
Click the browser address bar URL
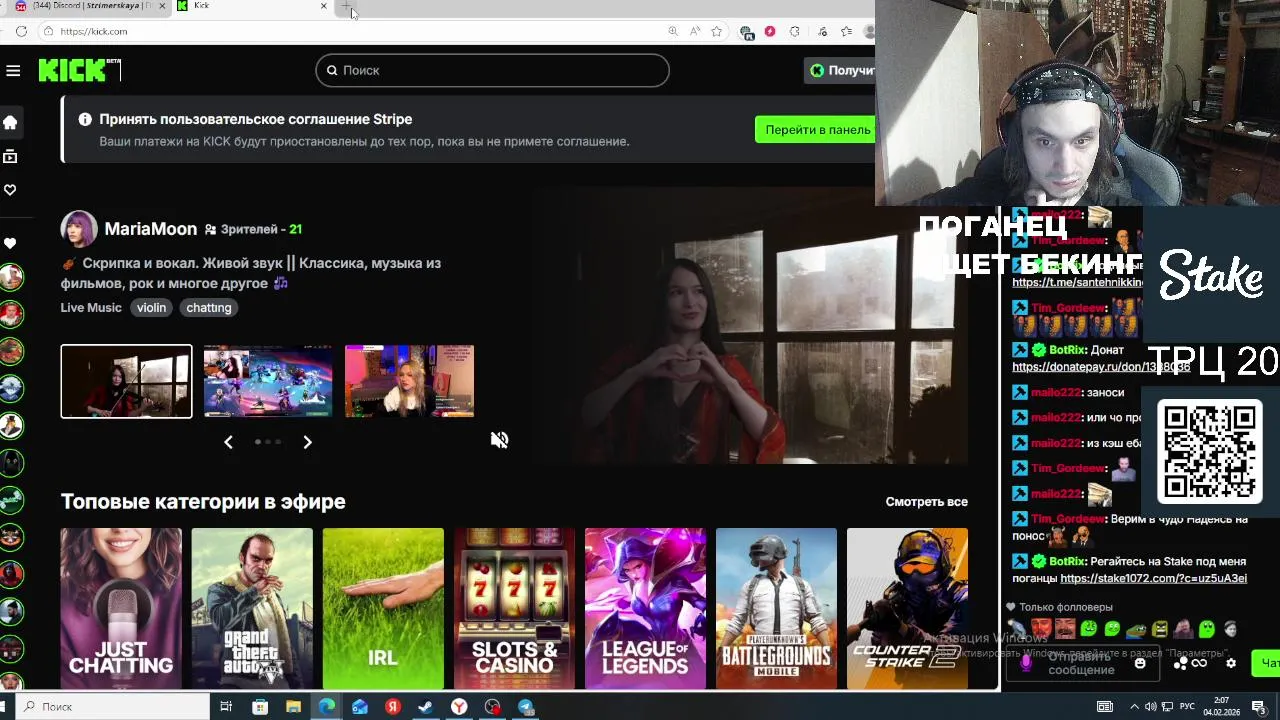point(94,31)
